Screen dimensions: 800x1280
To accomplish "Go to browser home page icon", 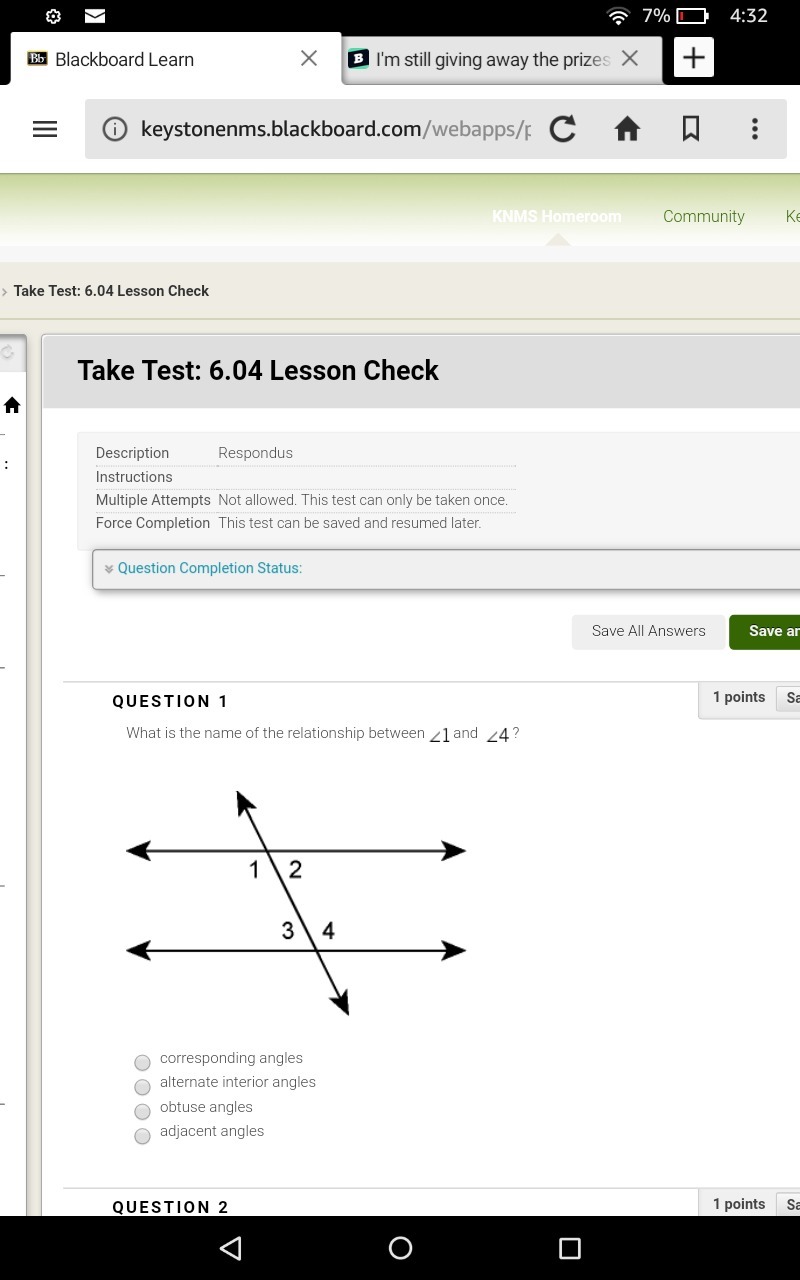I will click(x=627, y=129).
